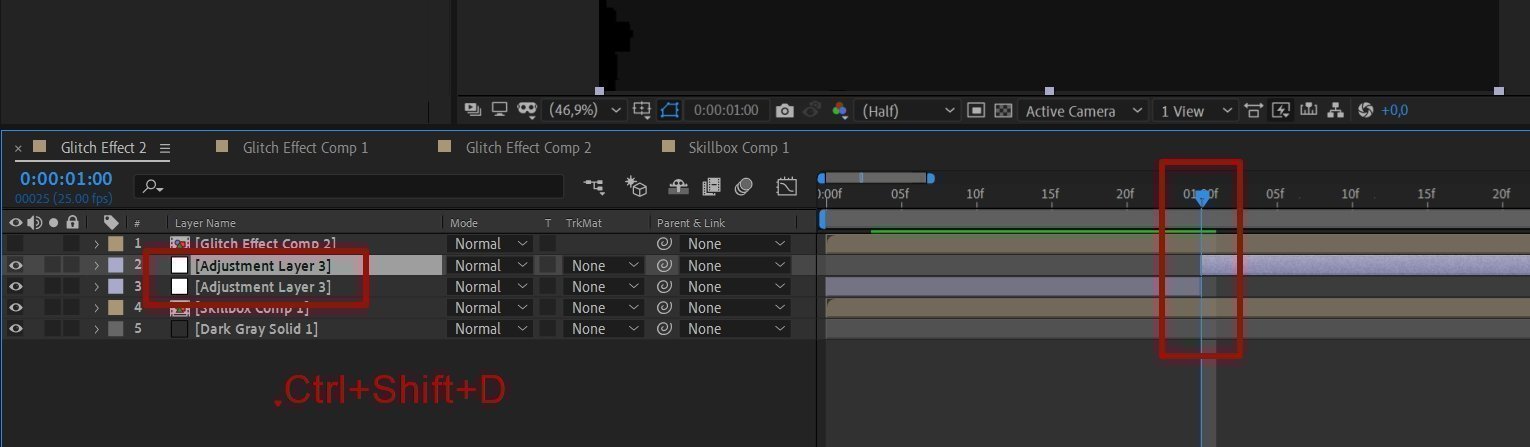This screenshot has width=1530, height=447.
Task: Open Timeline button in viewer bar
Action: tap(1308, 110)
